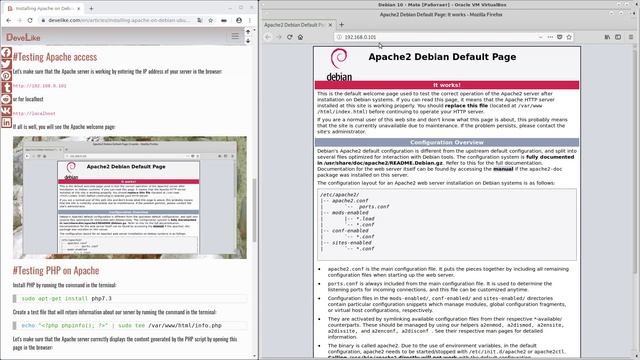The width and height of the screenshot is (640, 360).
Task: Click the http://localhost link in article
Action: tap(34, 113)
